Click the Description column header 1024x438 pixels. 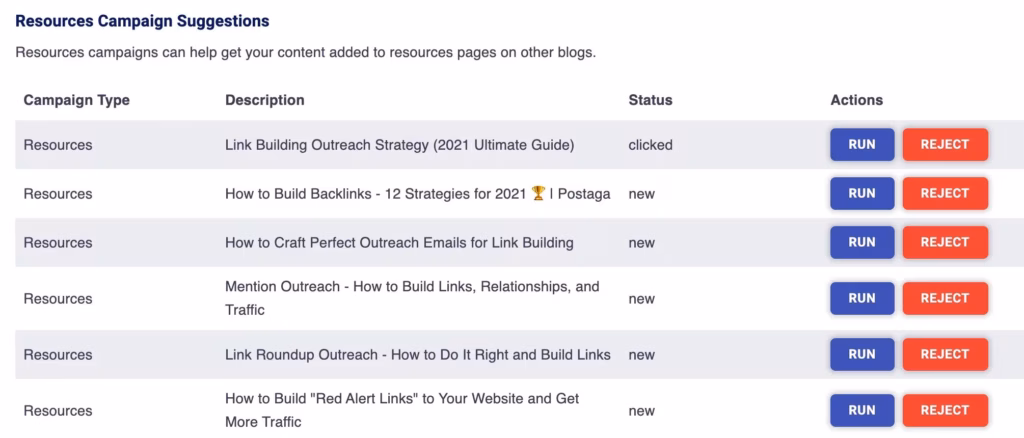pos(265,100)
